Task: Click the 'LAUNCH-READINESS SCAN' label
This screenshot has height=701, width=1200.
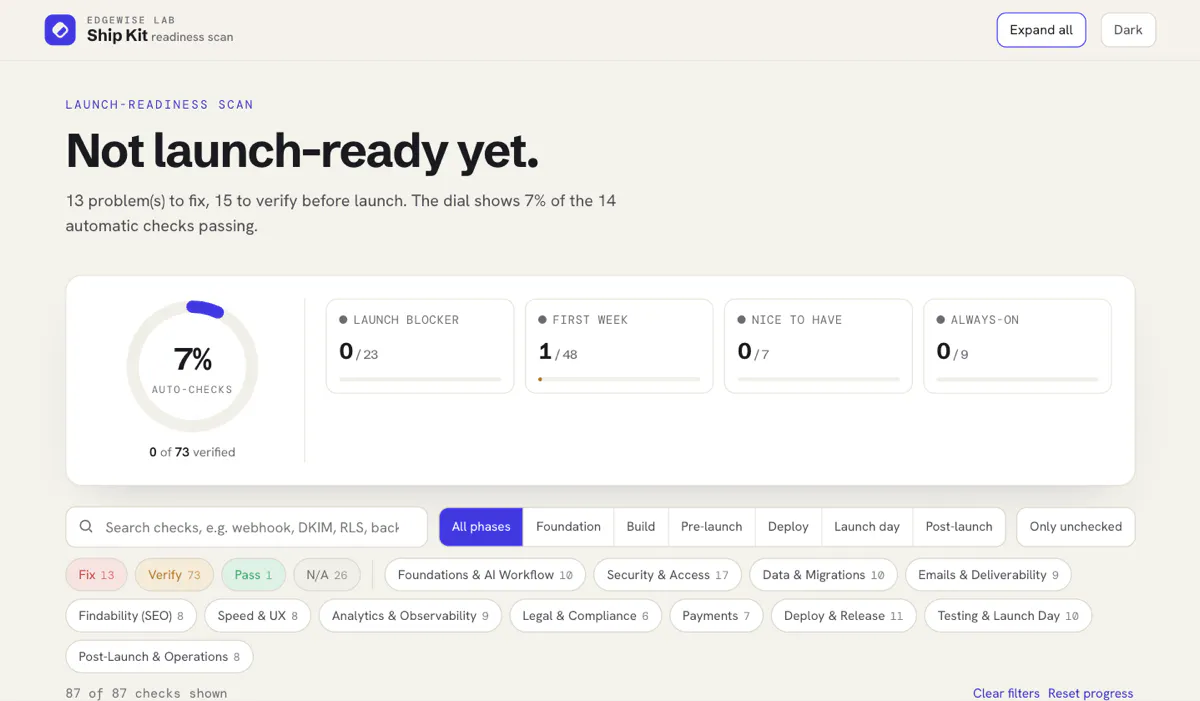Action: [x=159, y=104]
